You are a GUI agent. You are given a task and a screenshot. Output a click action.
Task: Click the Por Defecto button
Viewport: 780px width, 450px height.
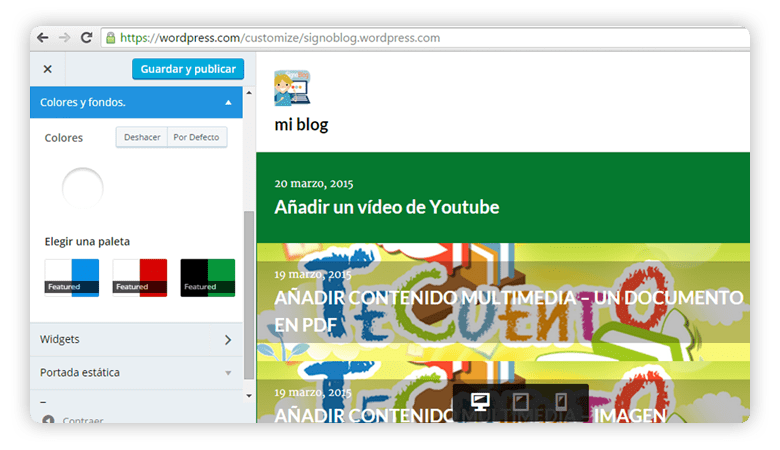(196, 137)
